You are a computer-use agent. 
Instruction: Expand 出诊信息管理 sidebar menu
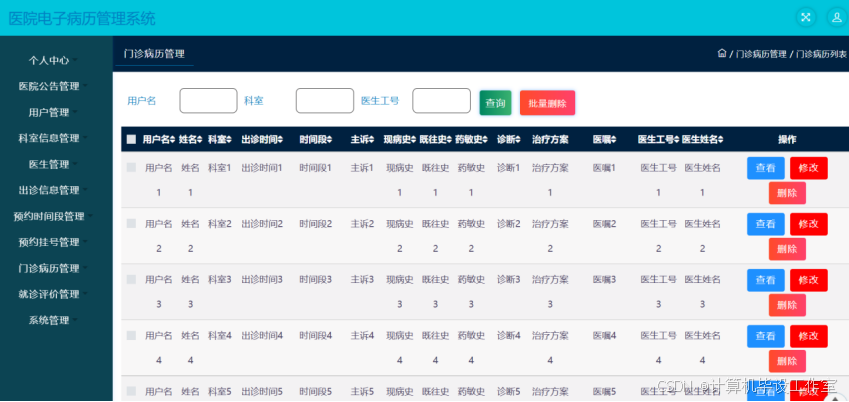click(52, 190)
